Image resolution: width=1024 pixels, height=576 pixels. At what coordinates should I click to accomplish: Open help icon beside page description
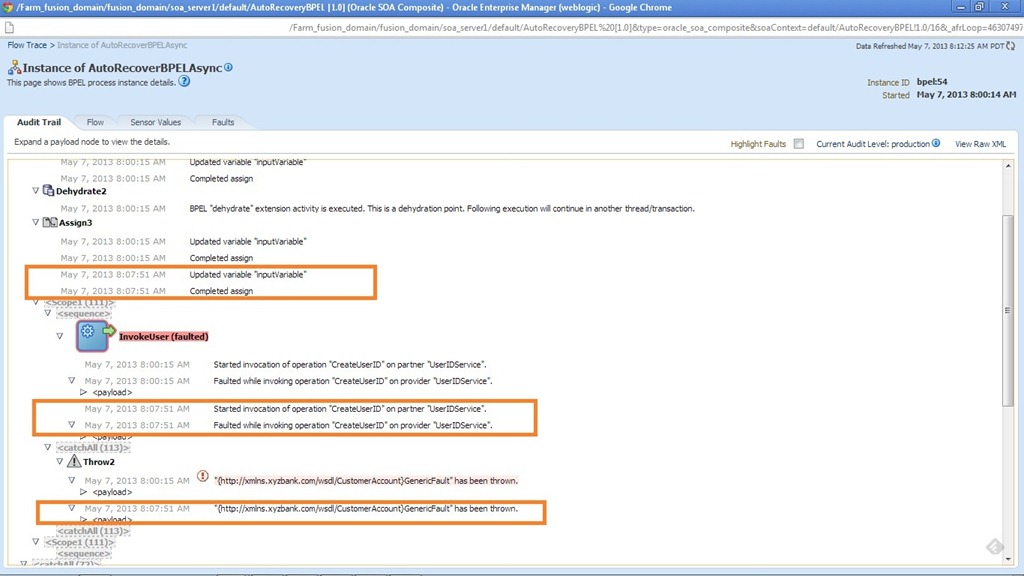point(184,82)
